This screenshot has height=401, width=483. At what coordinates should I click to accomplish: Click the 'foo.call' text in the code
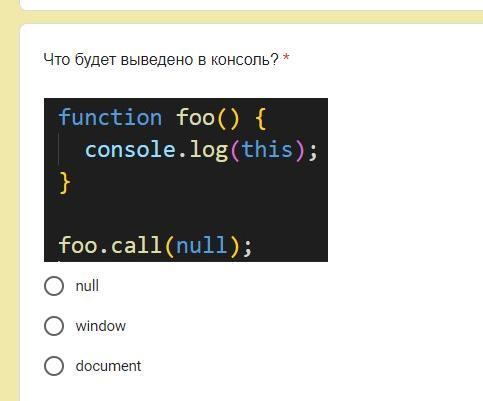(x=110, y=246)
